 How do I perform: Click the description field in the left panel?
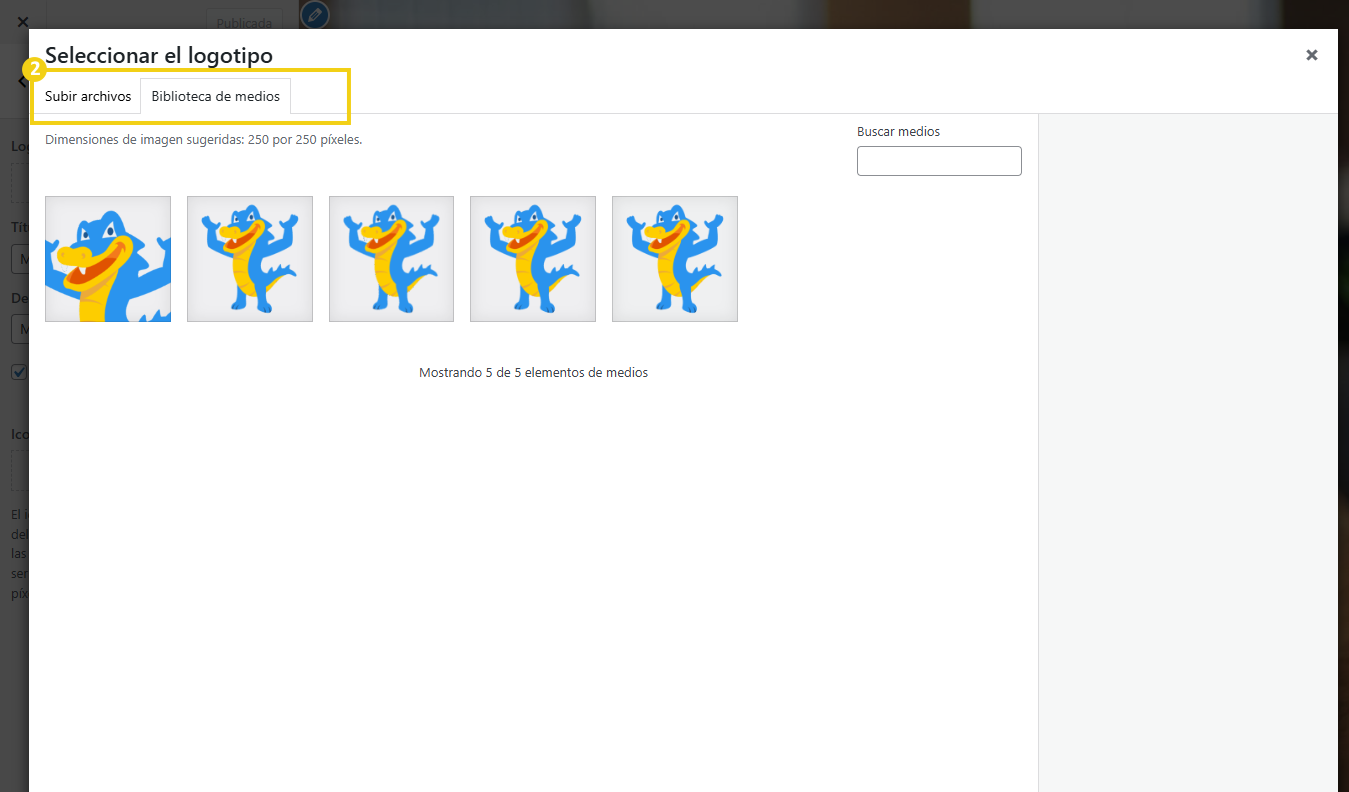point(18,328)
